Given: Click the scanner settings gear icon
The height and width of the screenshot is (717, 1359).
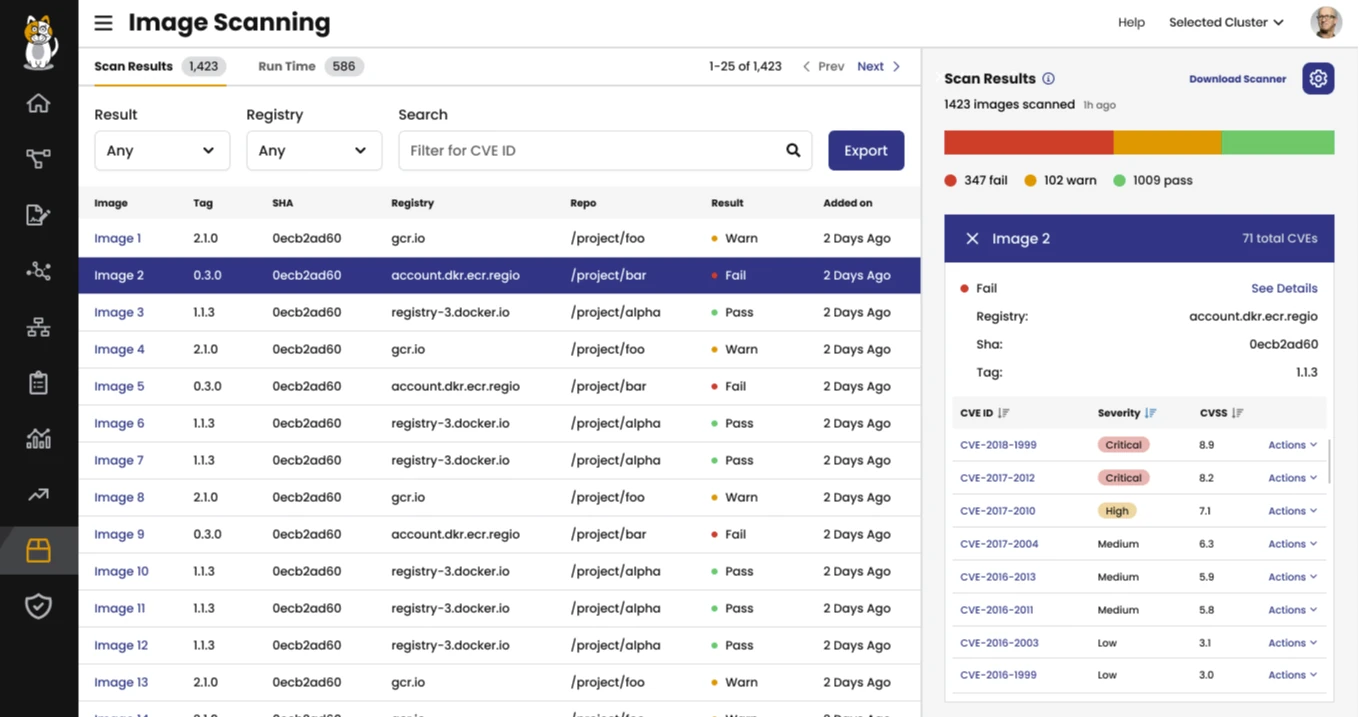Looking at the screenshot, I should click(1318, 79).
